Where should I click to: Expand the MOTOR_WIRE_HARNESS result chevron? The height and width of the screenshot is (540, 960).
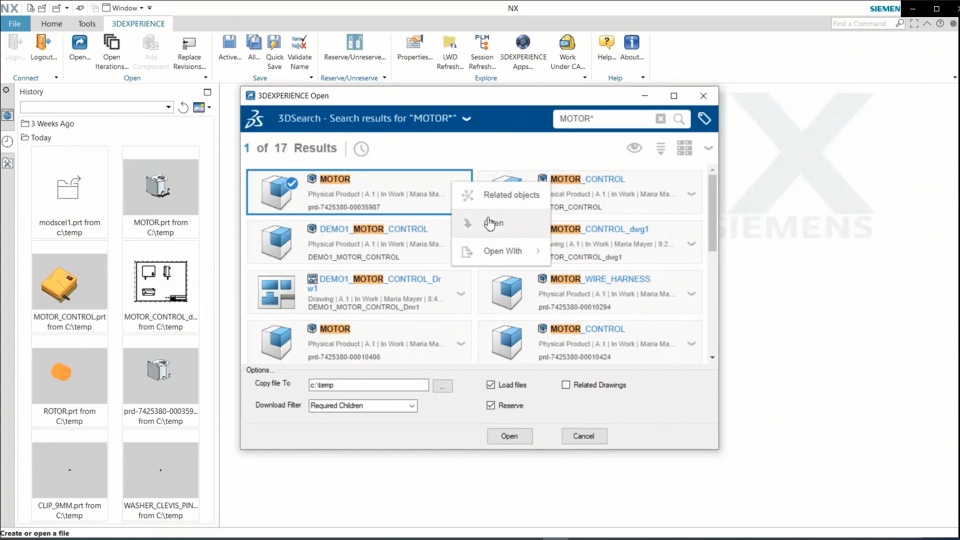click(x=691, y=294)
